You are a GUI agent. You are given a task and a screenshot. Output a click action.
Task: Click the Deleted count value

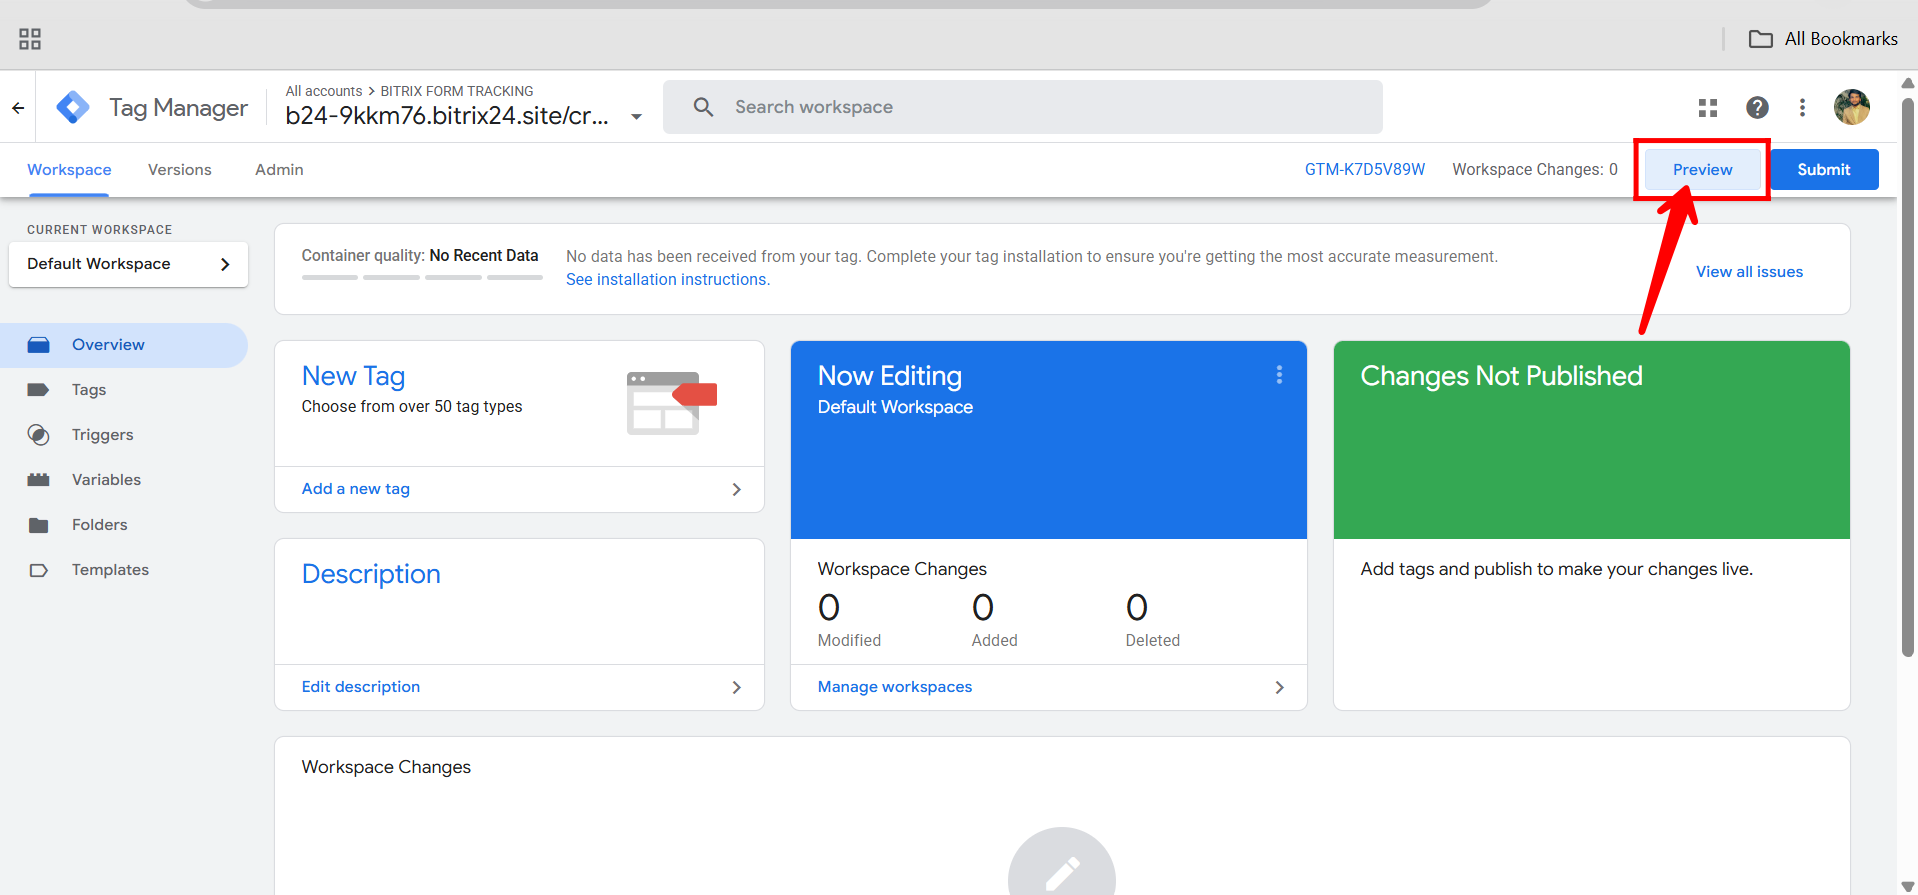[1137, 607]
